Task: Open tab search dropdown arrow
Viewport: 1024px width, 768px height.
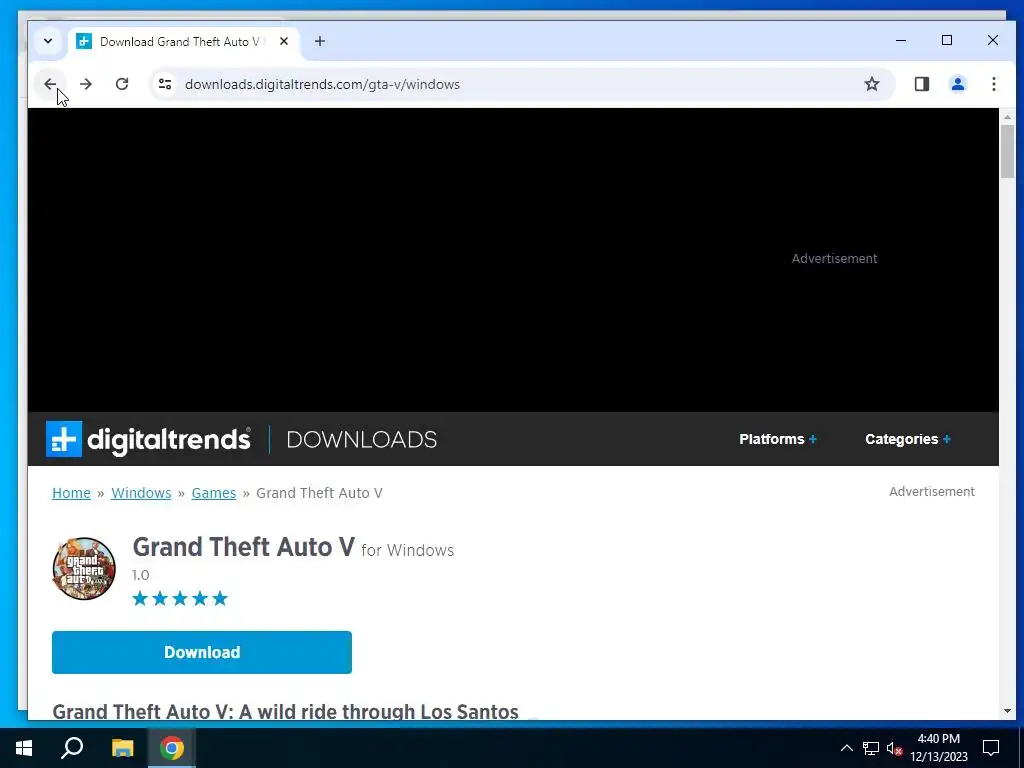Action: [48, 41]
